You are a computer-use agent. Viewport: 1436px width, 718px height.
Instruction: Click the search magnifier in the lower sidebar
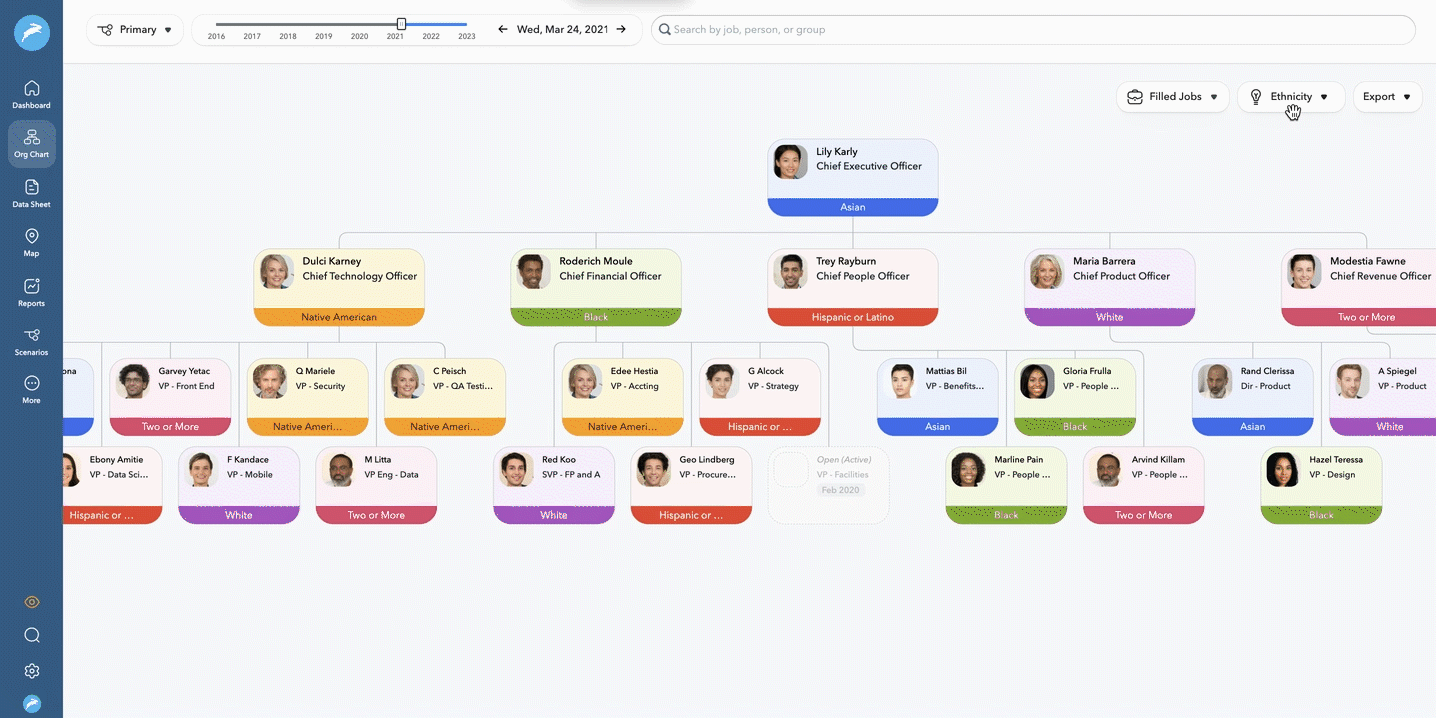point(31,635)
